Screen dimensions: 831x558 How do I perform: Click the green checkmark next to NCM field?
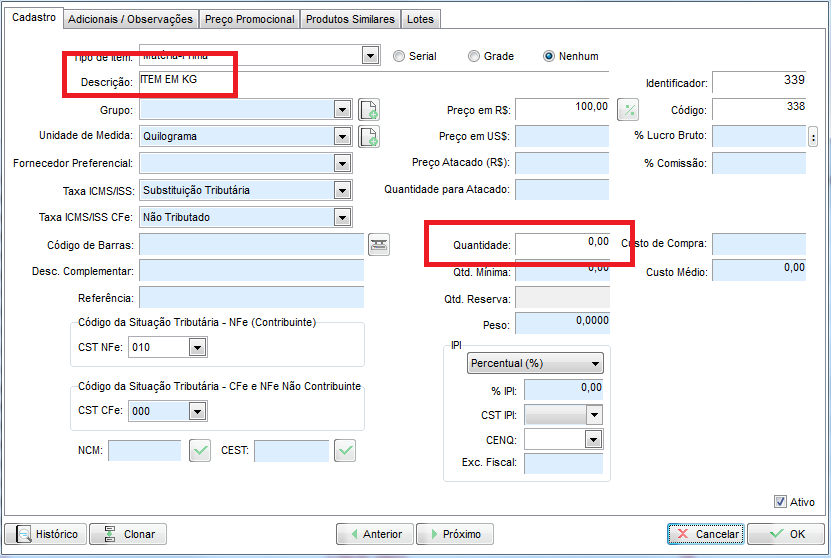click(x=200, y=451)
